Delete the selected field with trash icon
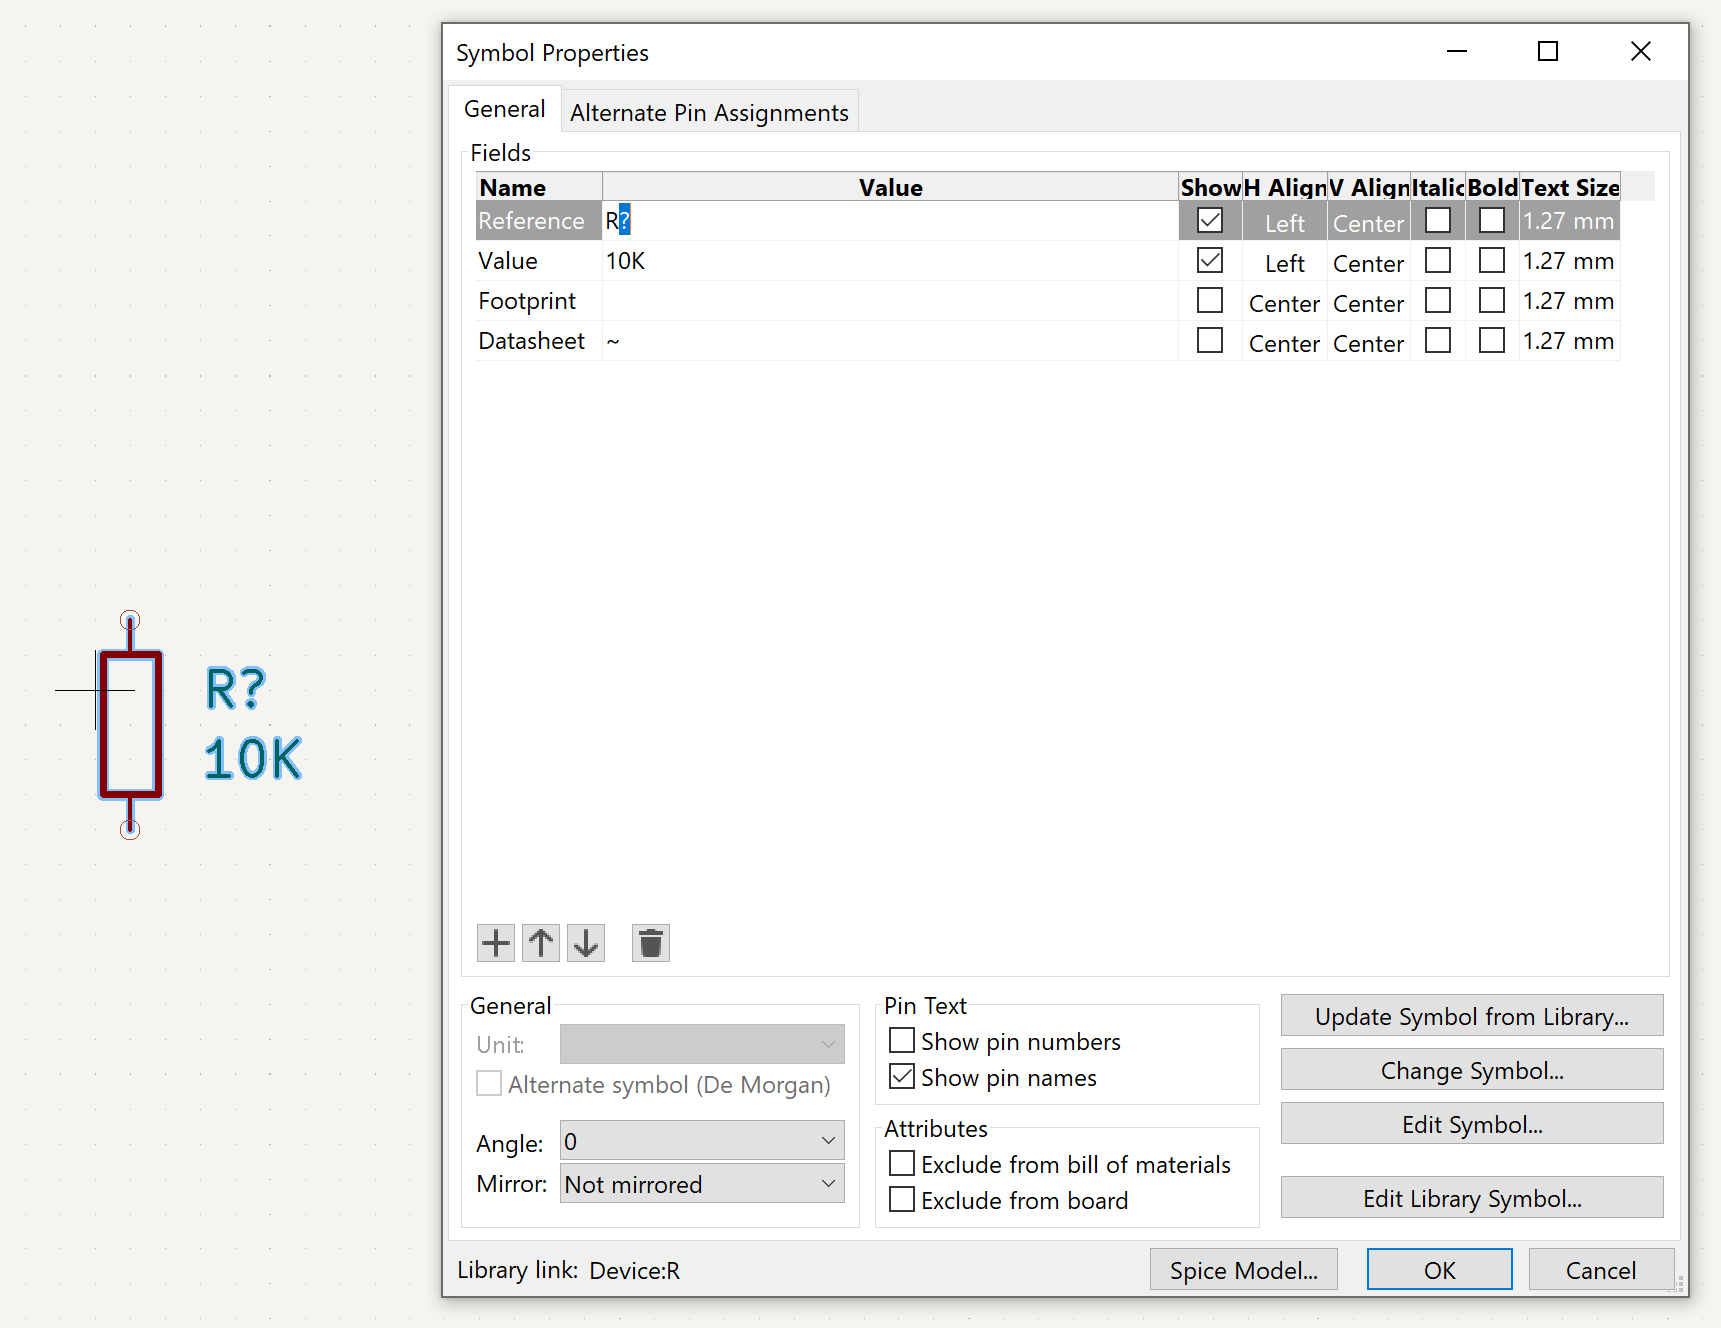 (x=650, y=942)
